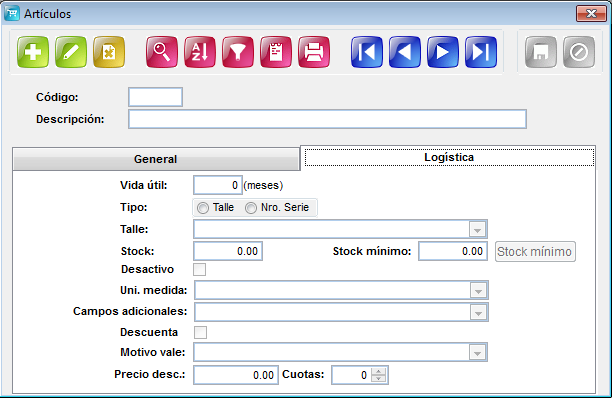
Task: Increase Cuotas with the up spinner arrow
Action: pyautogui.click(x=379, y=371)
